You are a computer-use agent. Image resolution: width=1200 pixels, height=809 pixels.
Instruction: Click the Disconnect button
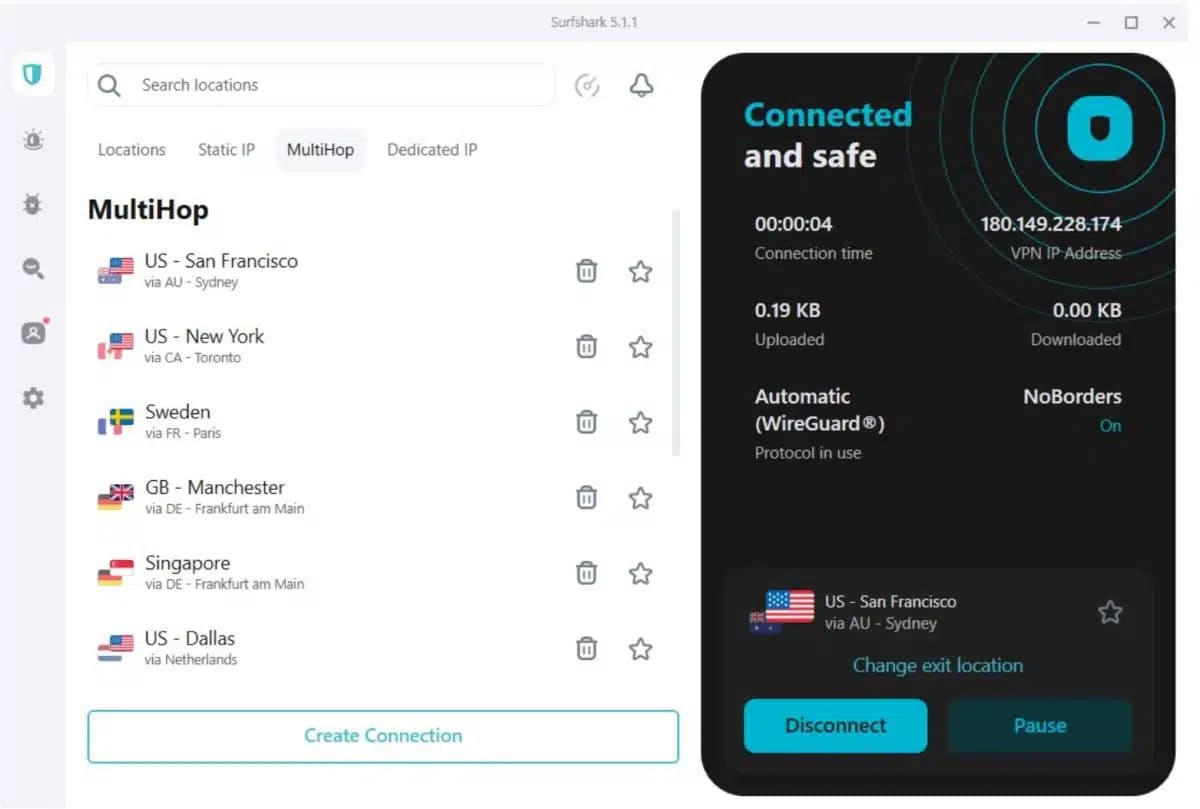836,725
